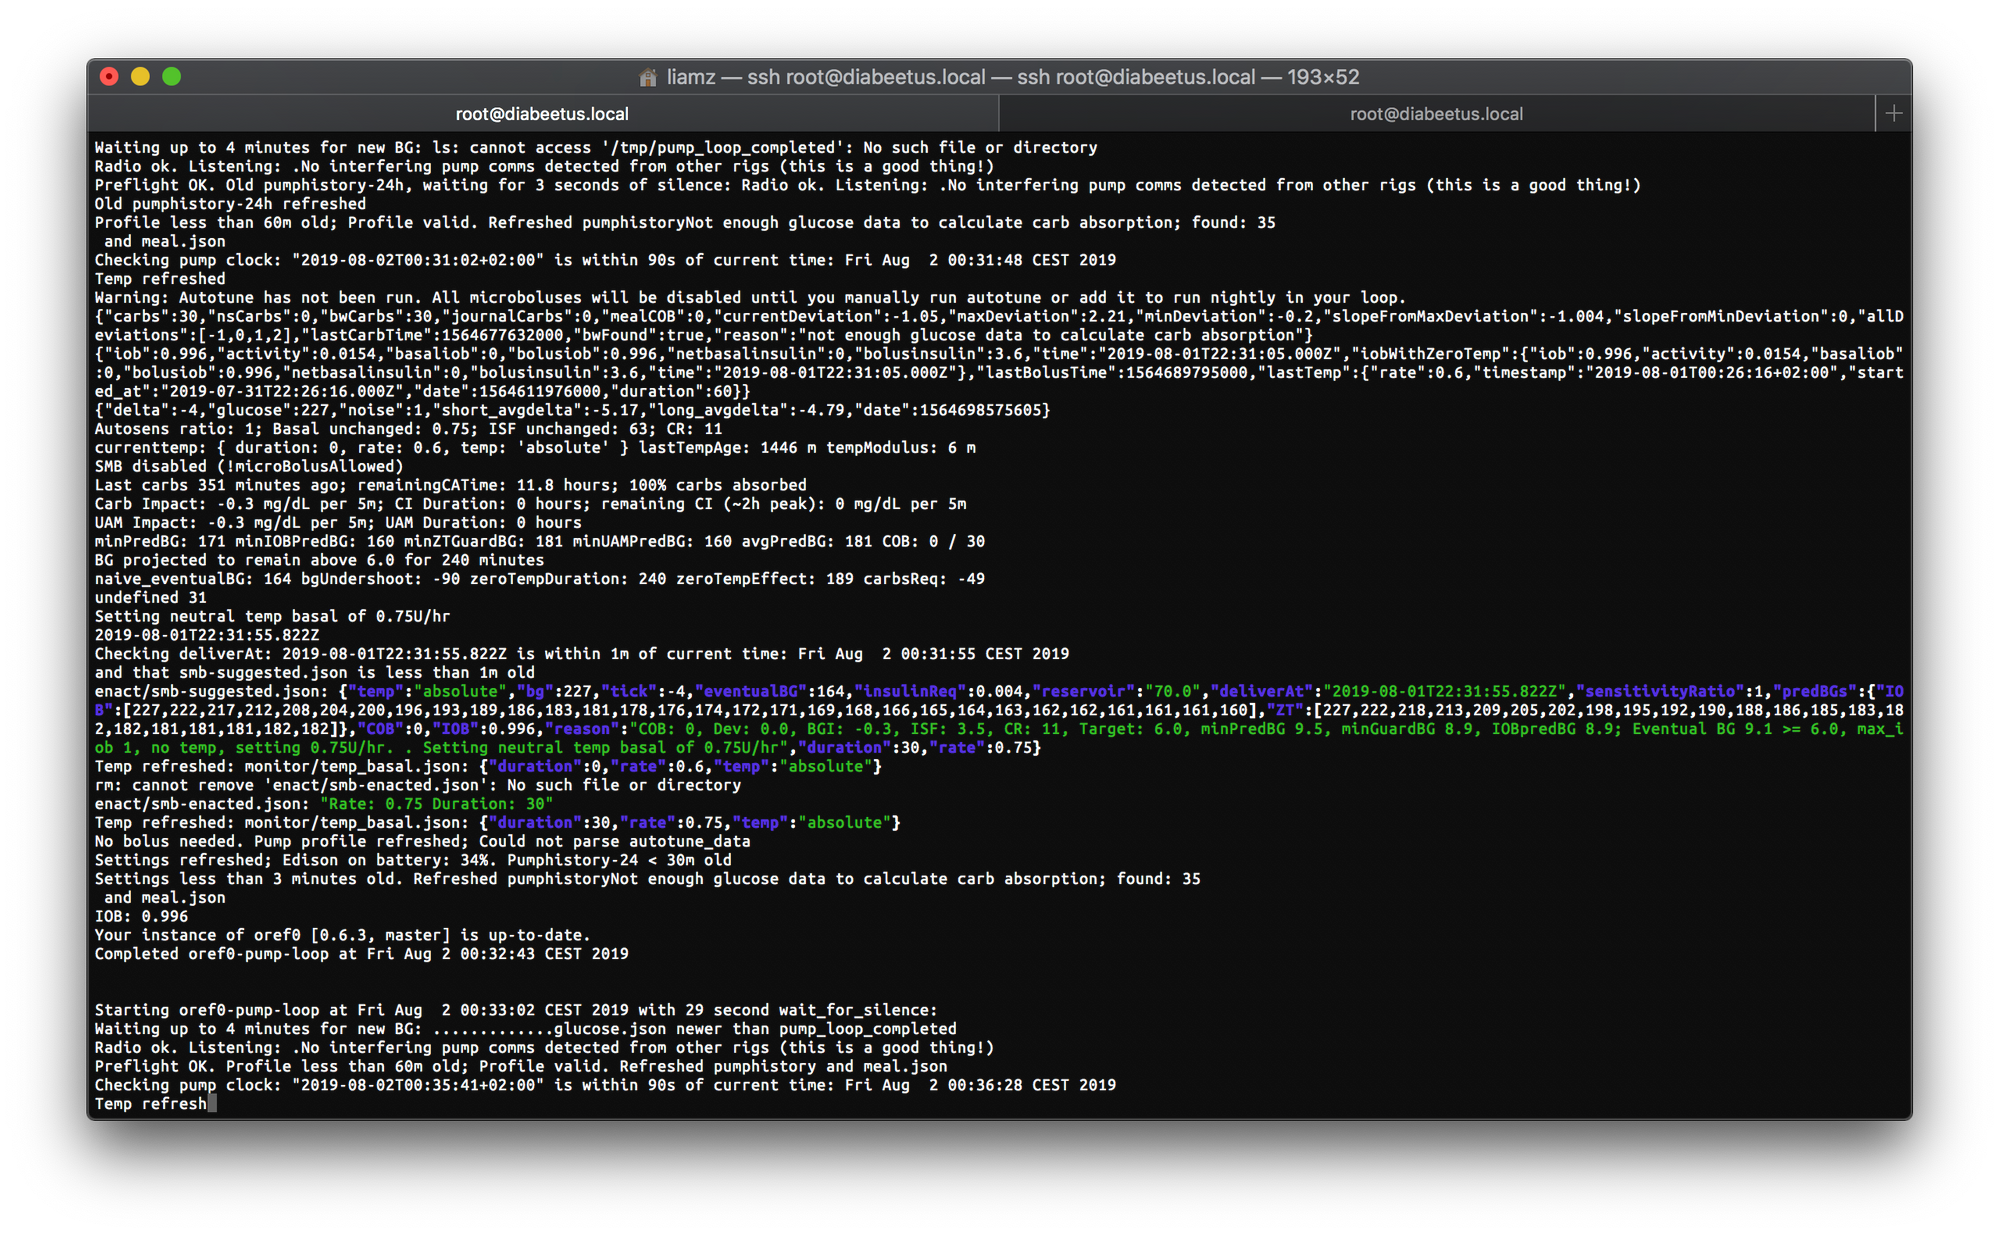Screen dimensions: 2000x1236
Task: Click the home folder icon in title bar
Action: (648, 77)
